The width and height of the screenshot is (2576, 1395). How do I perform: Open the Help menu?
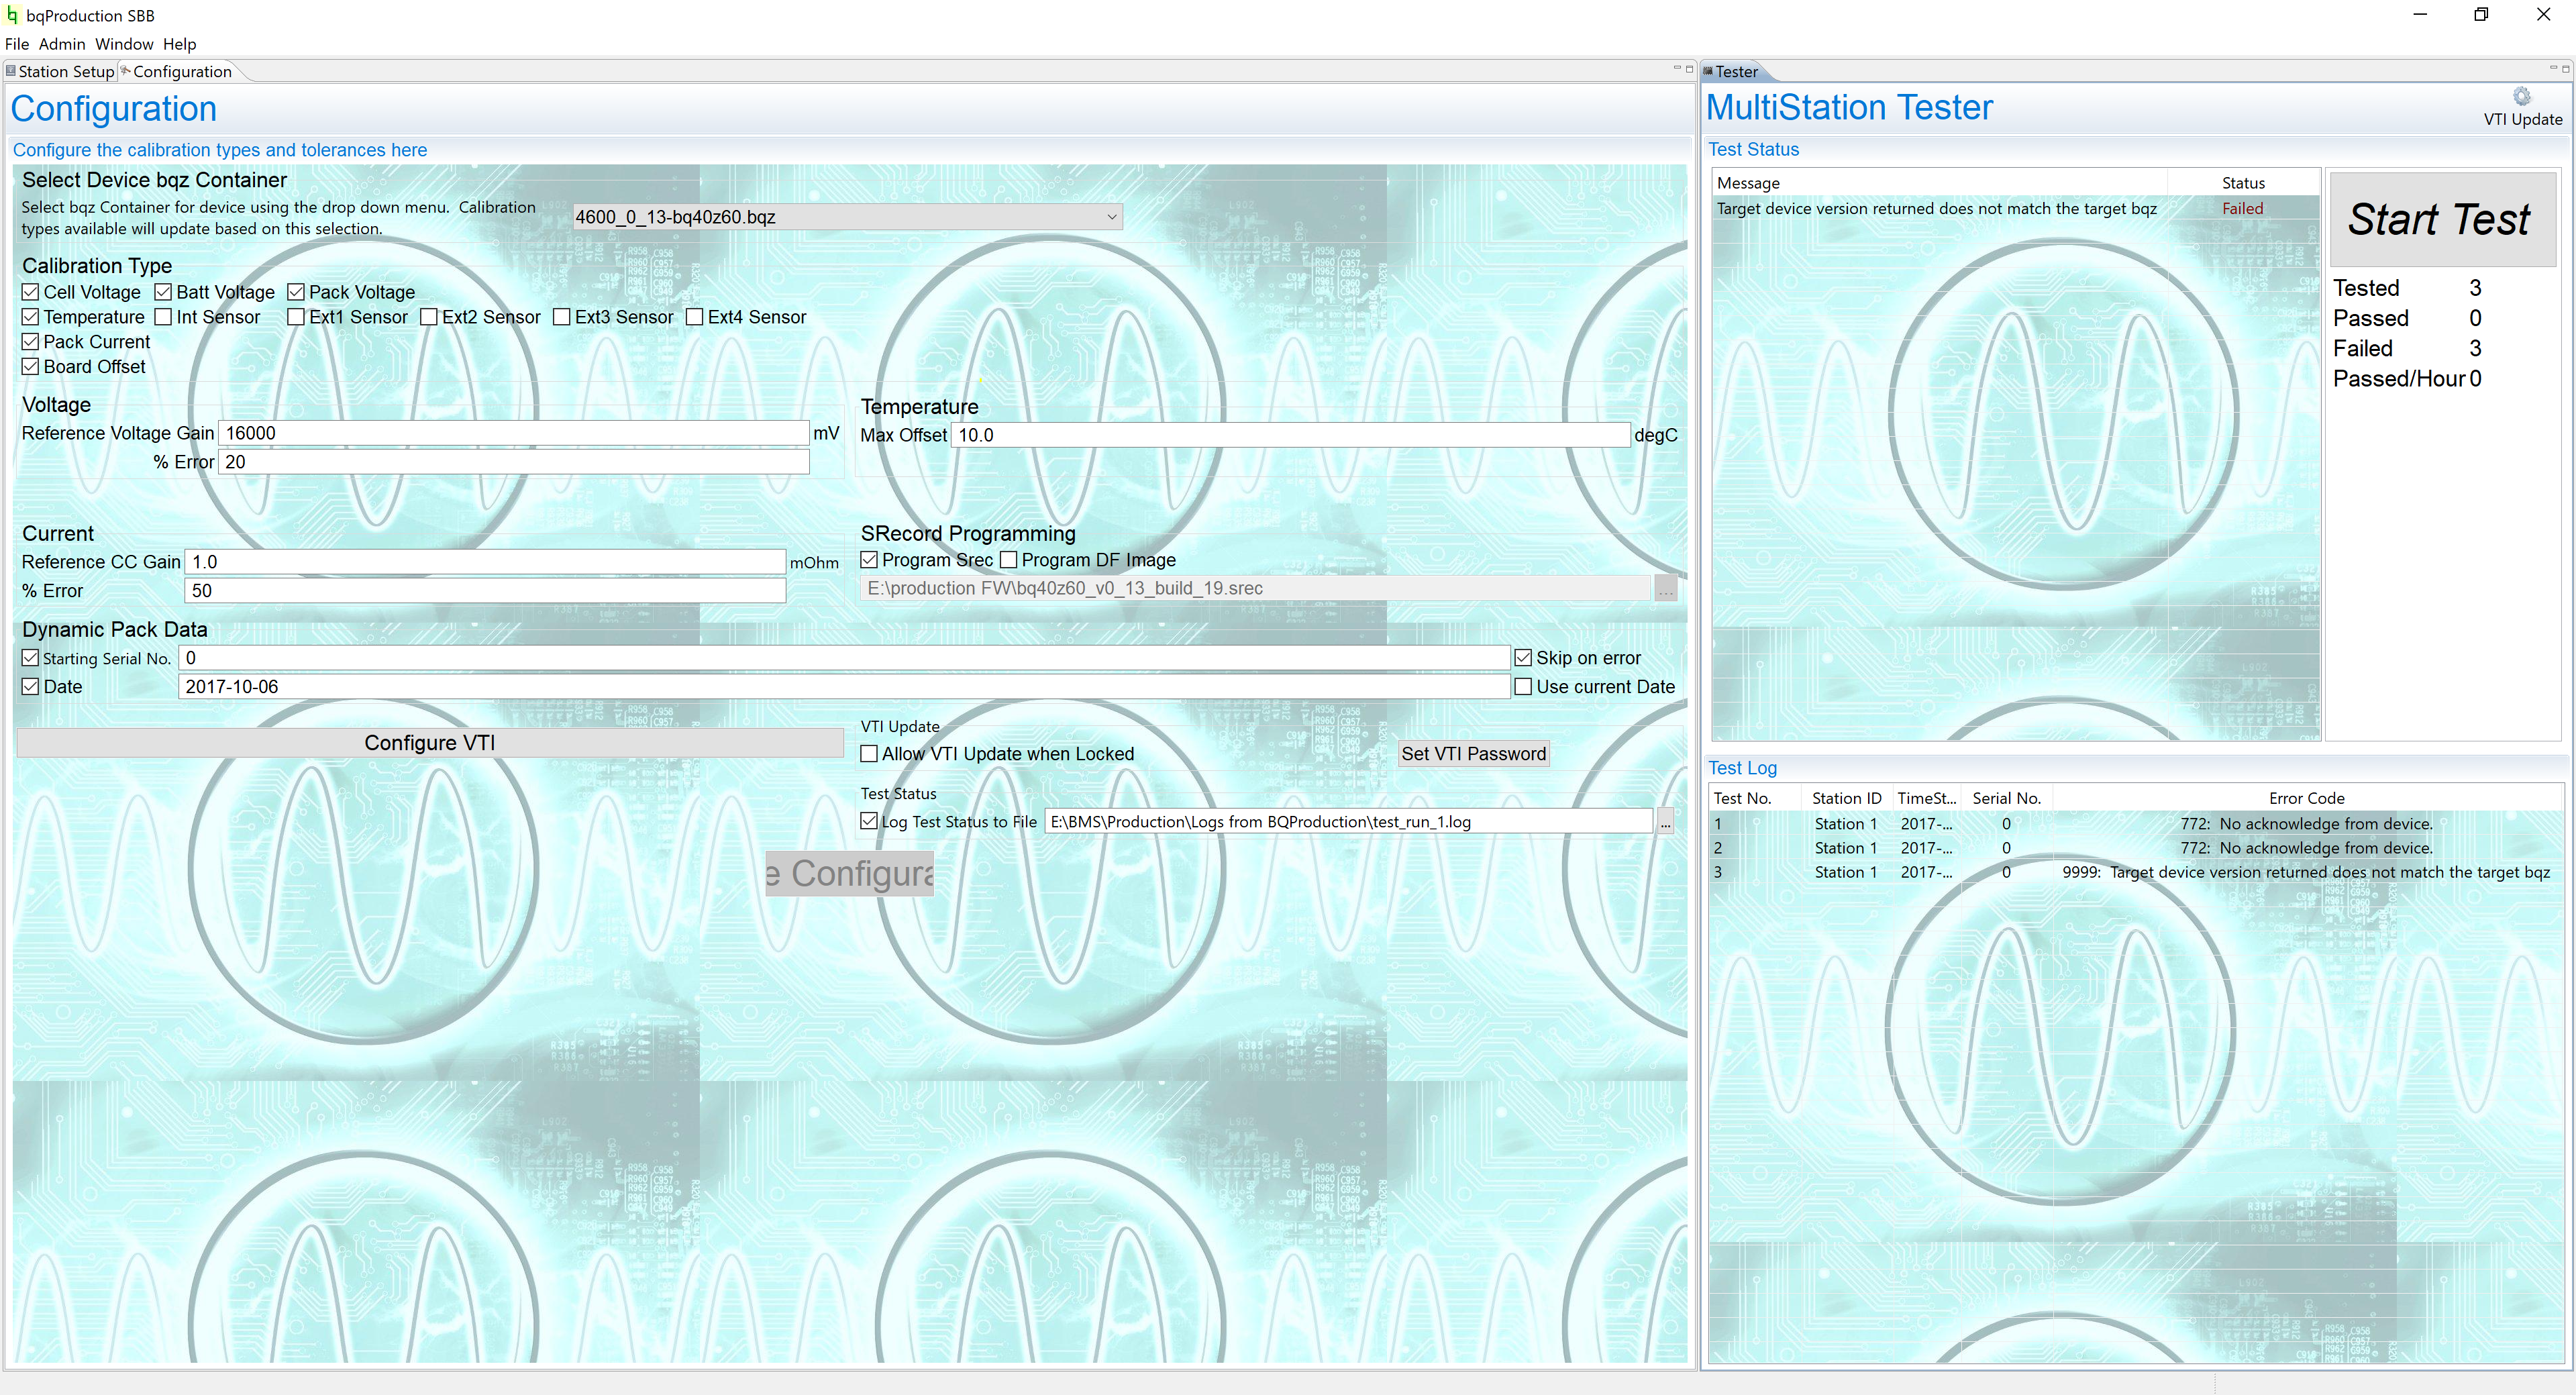(180, 44)
